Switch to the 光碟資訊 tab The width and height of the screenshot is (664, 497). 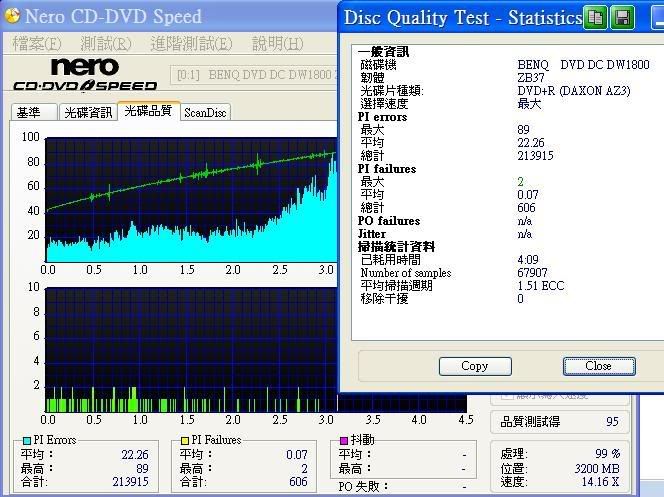88,112
